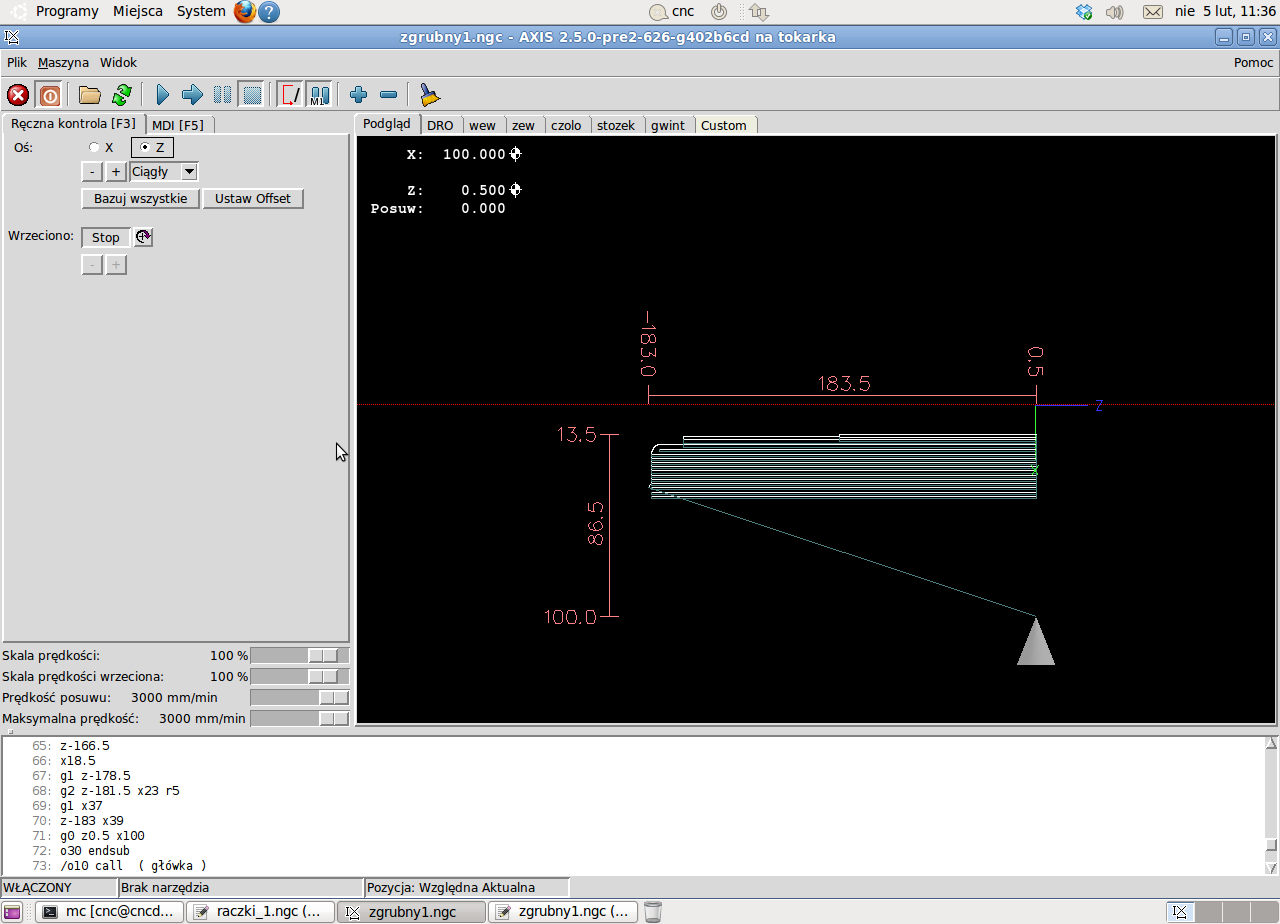Click spindle Stop button
1280x924 pixels.
[x=105, y=237]
